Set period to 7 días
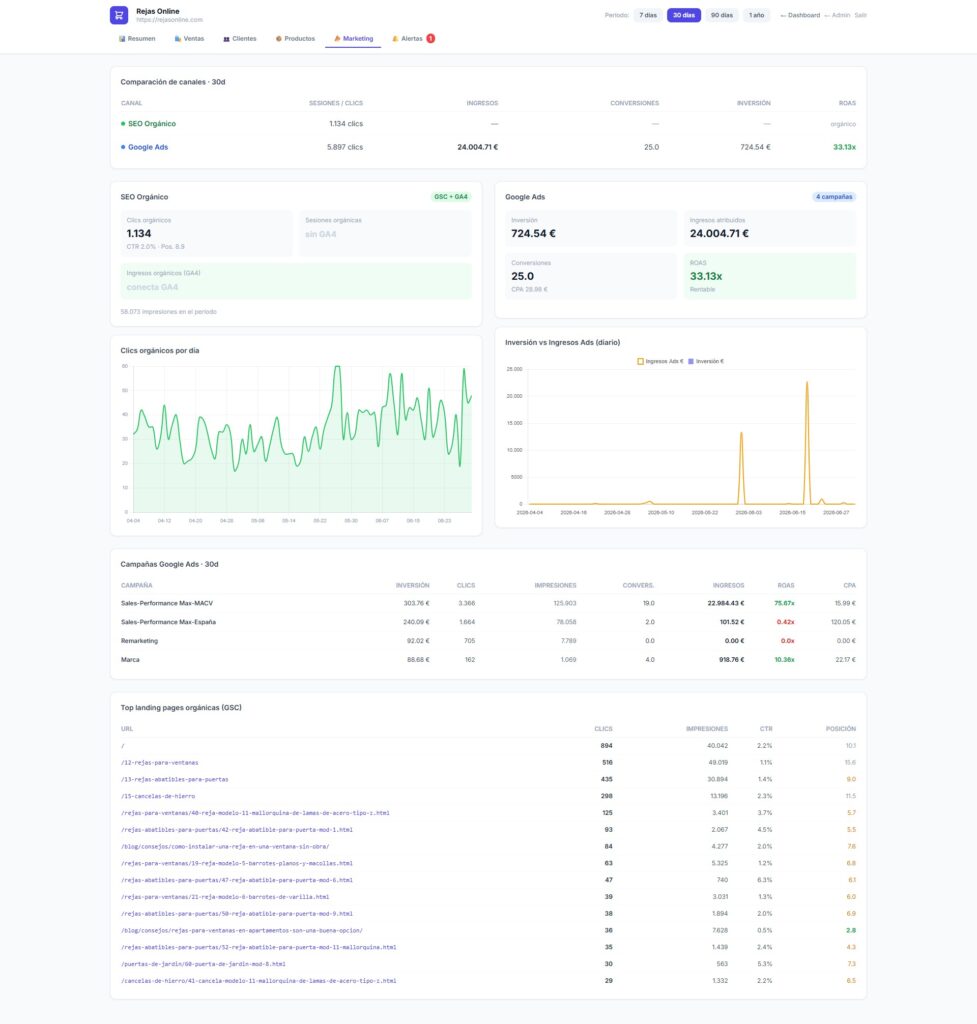The height and width of the screenshot is (1024, 977). 649,15
